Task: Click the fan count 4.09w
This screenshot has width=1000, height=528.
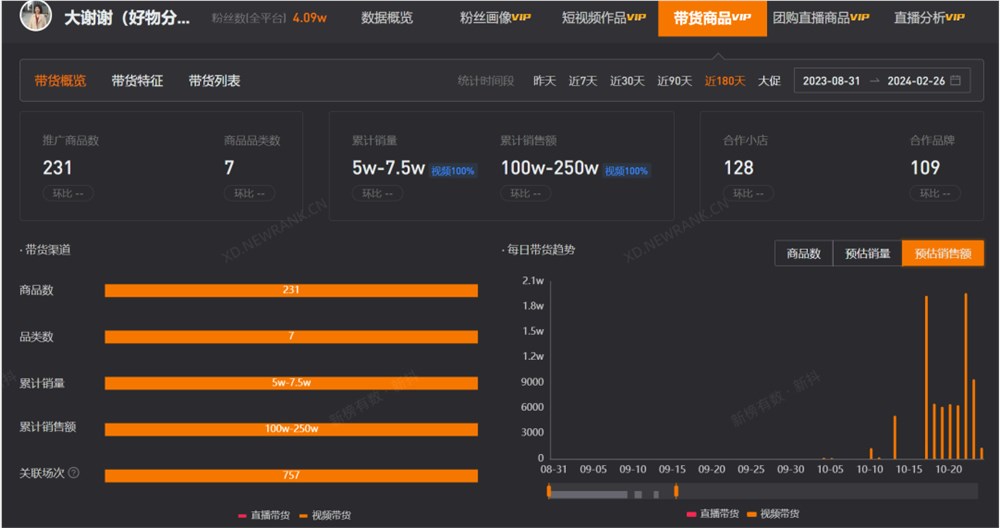Action: pos(310,18)
